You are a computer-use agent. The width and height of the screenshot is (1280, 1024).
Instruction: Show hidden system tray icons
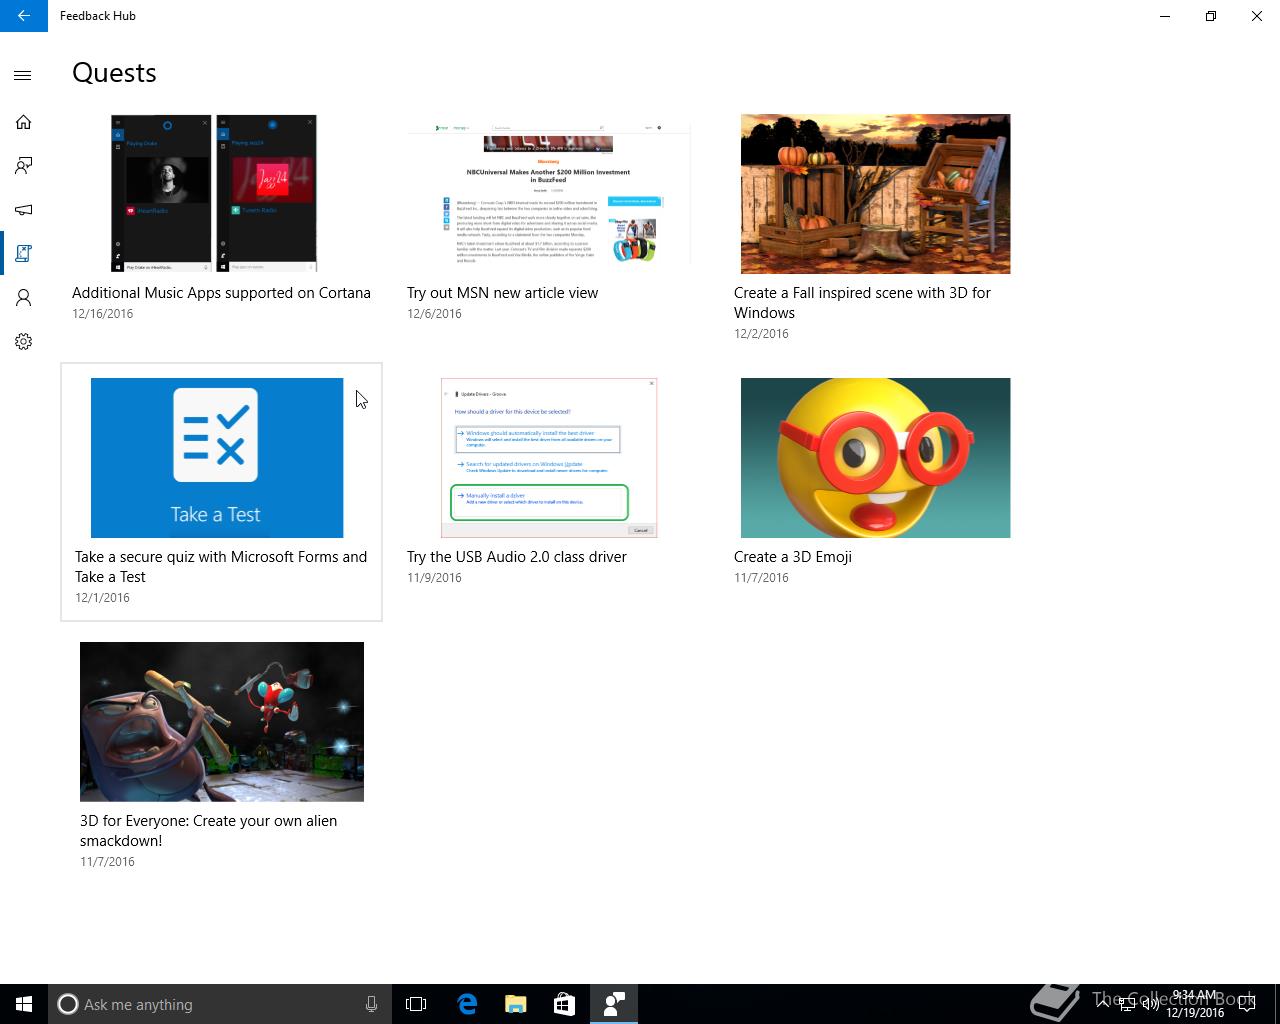(x=1102, y=1004)
